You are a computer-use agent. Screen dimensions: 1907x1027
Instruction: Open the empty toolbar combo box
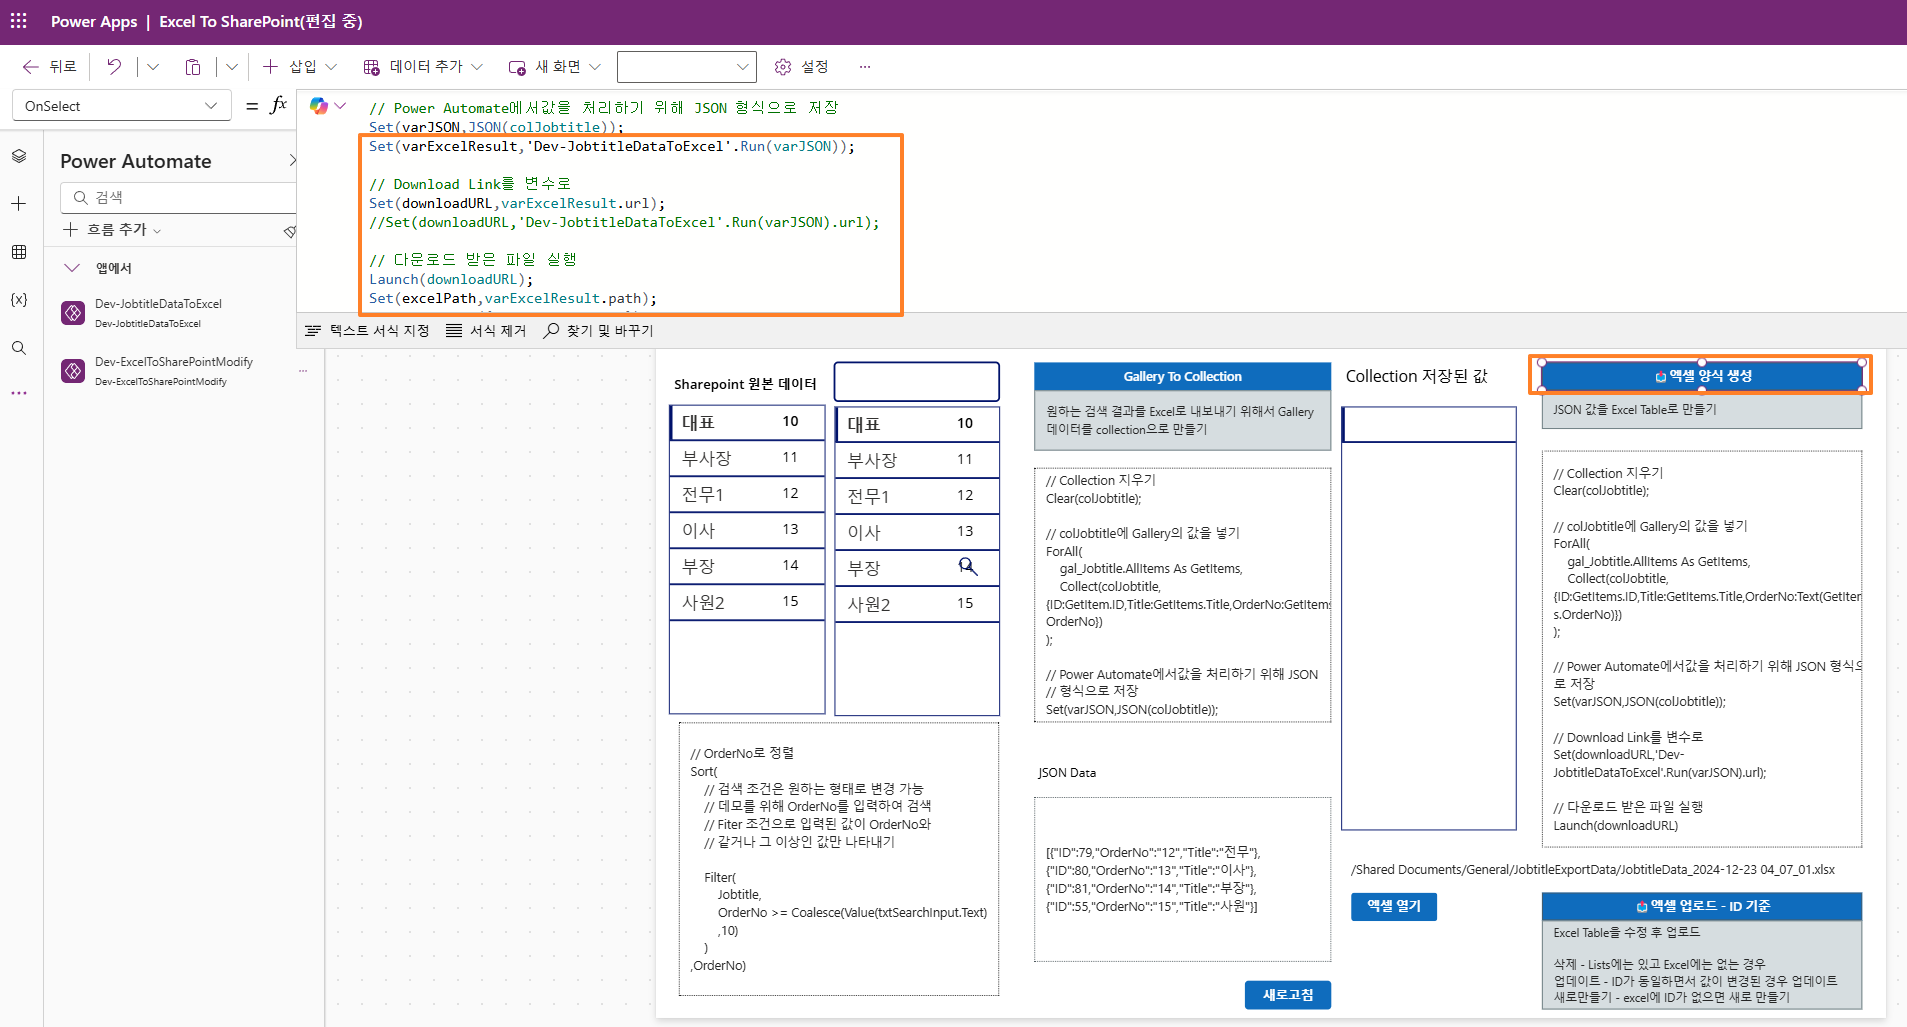686,67
